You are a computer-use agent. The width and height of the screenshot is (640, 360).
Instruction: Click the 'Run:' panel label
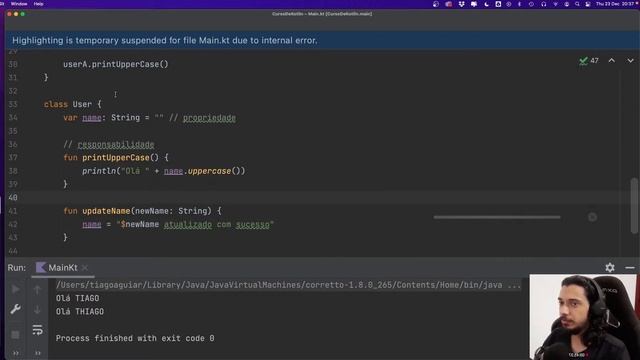pos(17,268)
